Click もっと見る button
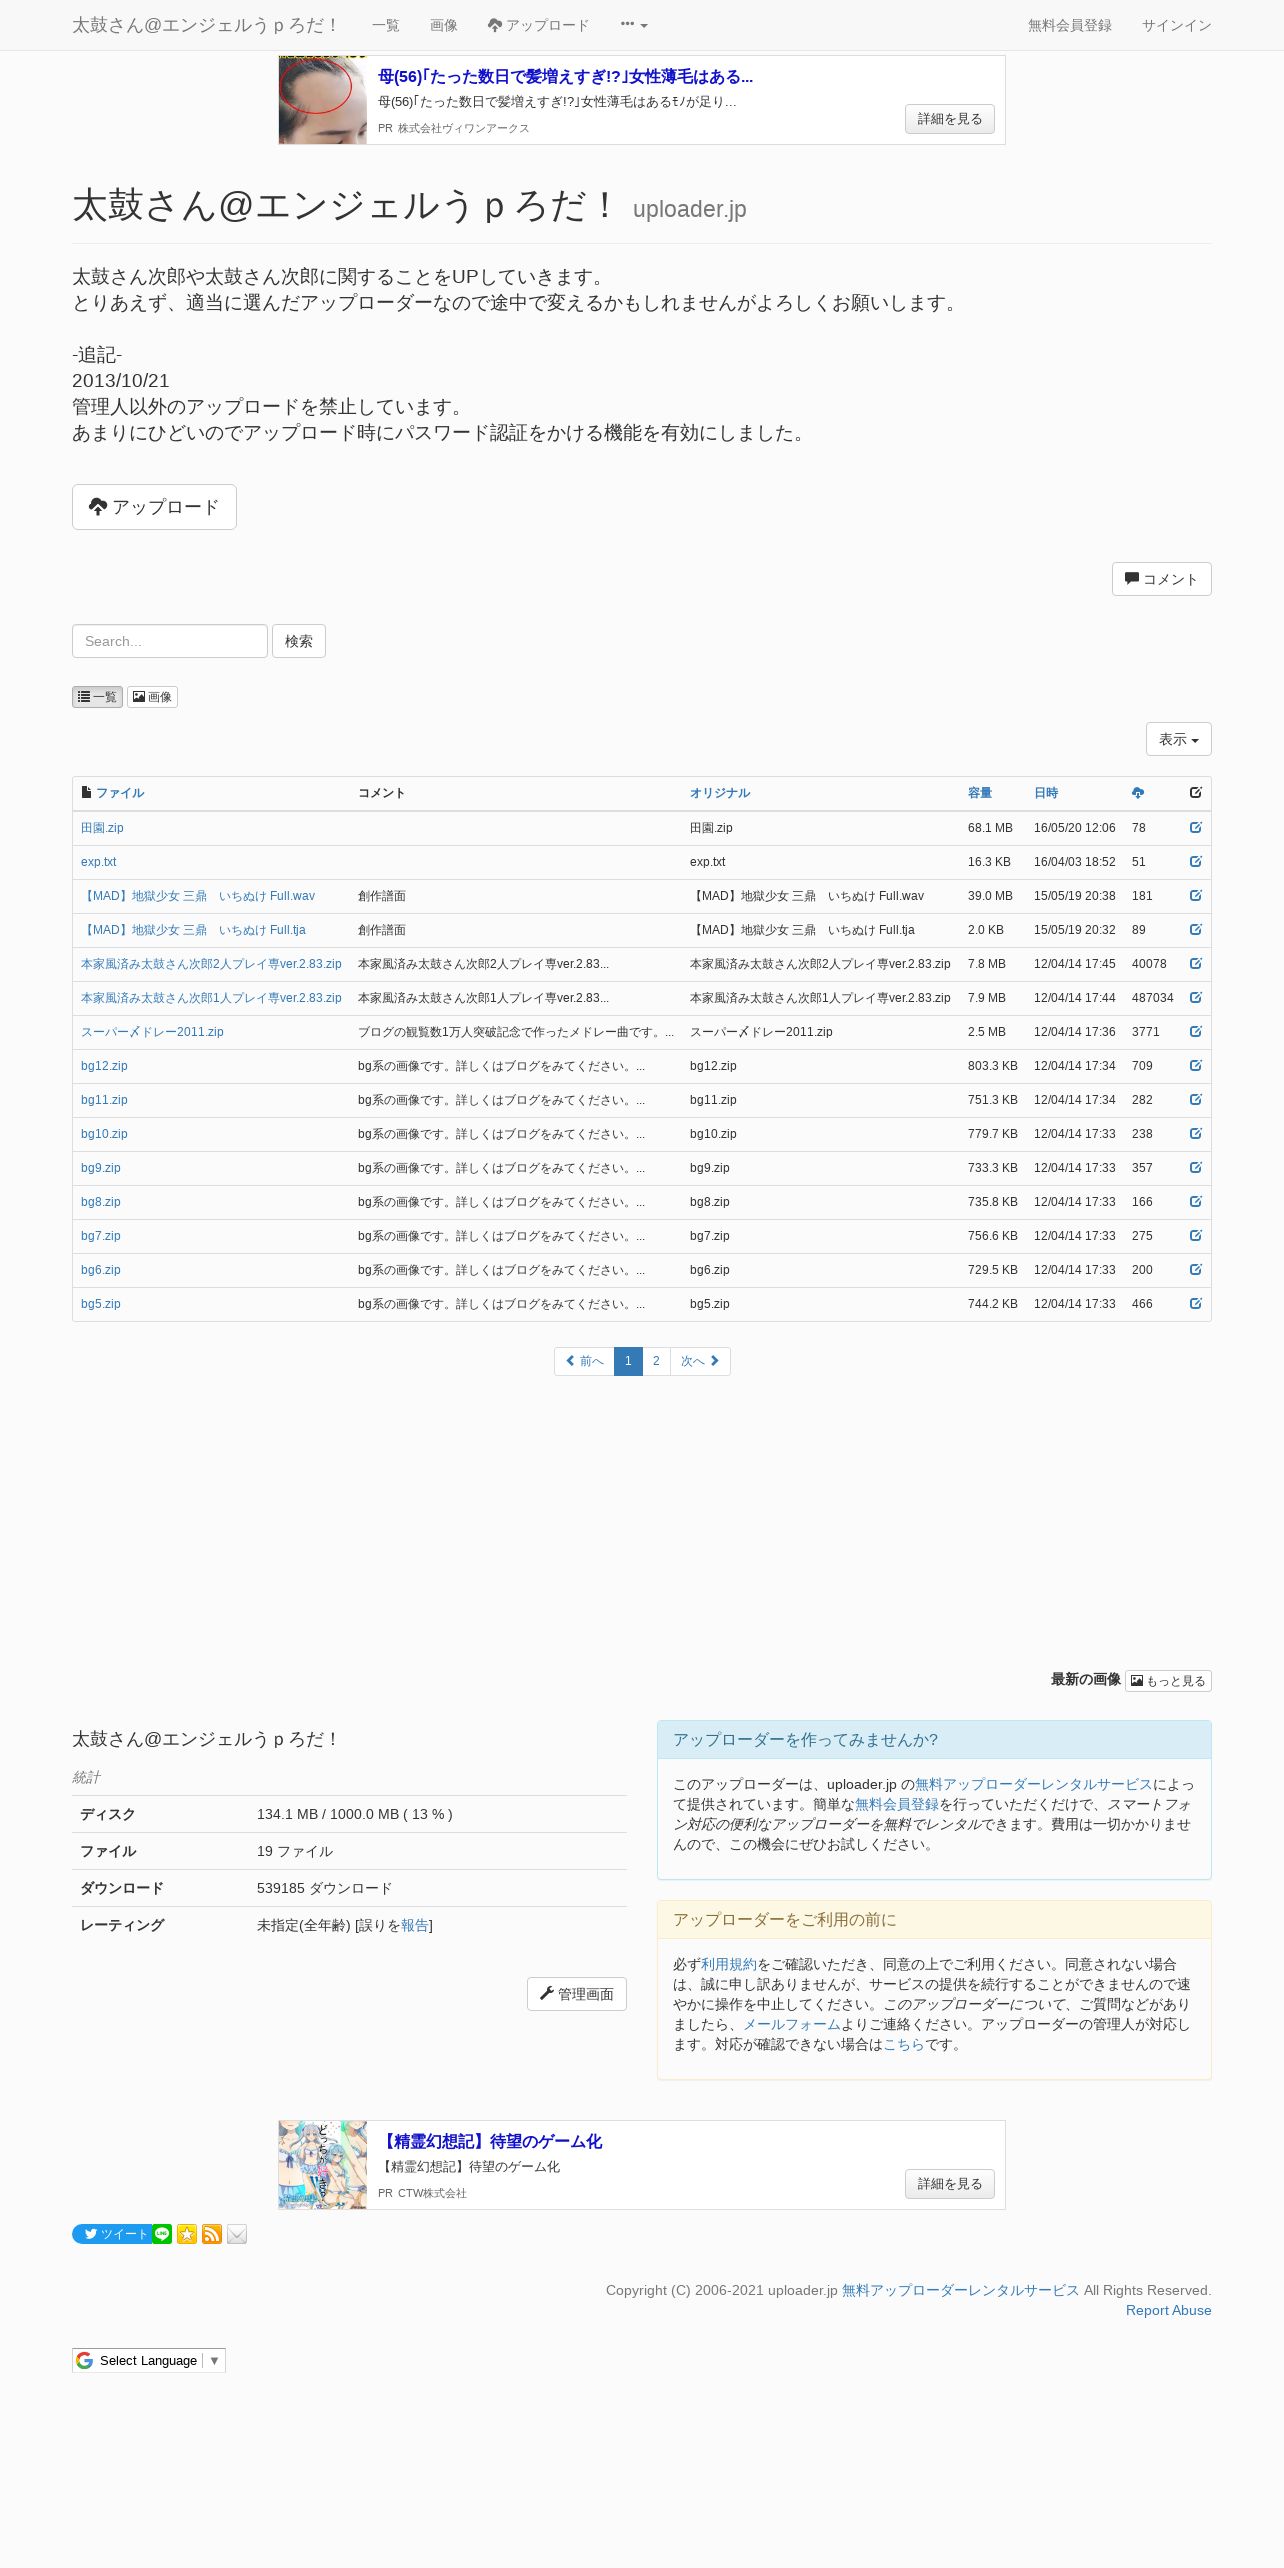This screenshot has height=2568, width=1284. tap(1168, 1681)
